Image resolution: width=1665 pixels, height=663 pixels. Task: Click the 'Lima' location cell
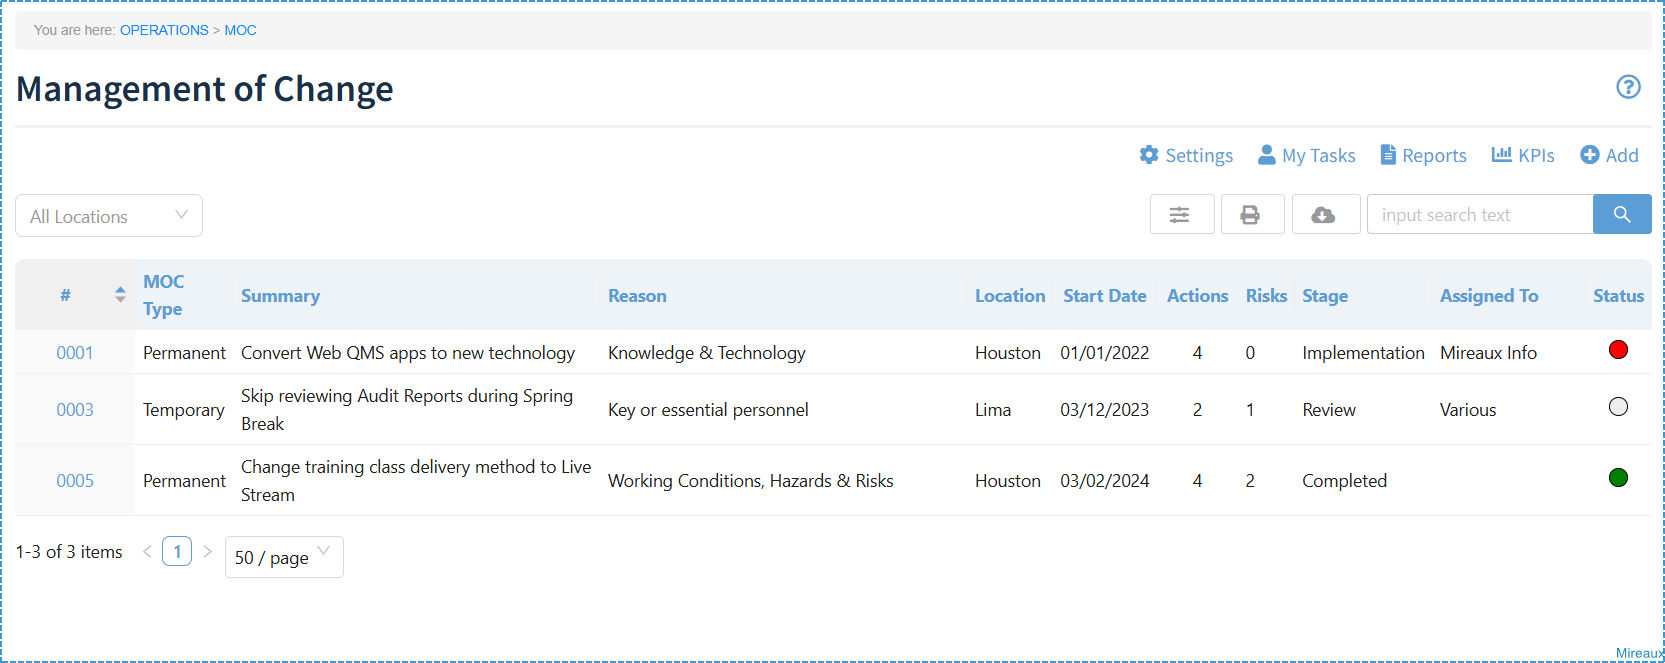(993, 410)
